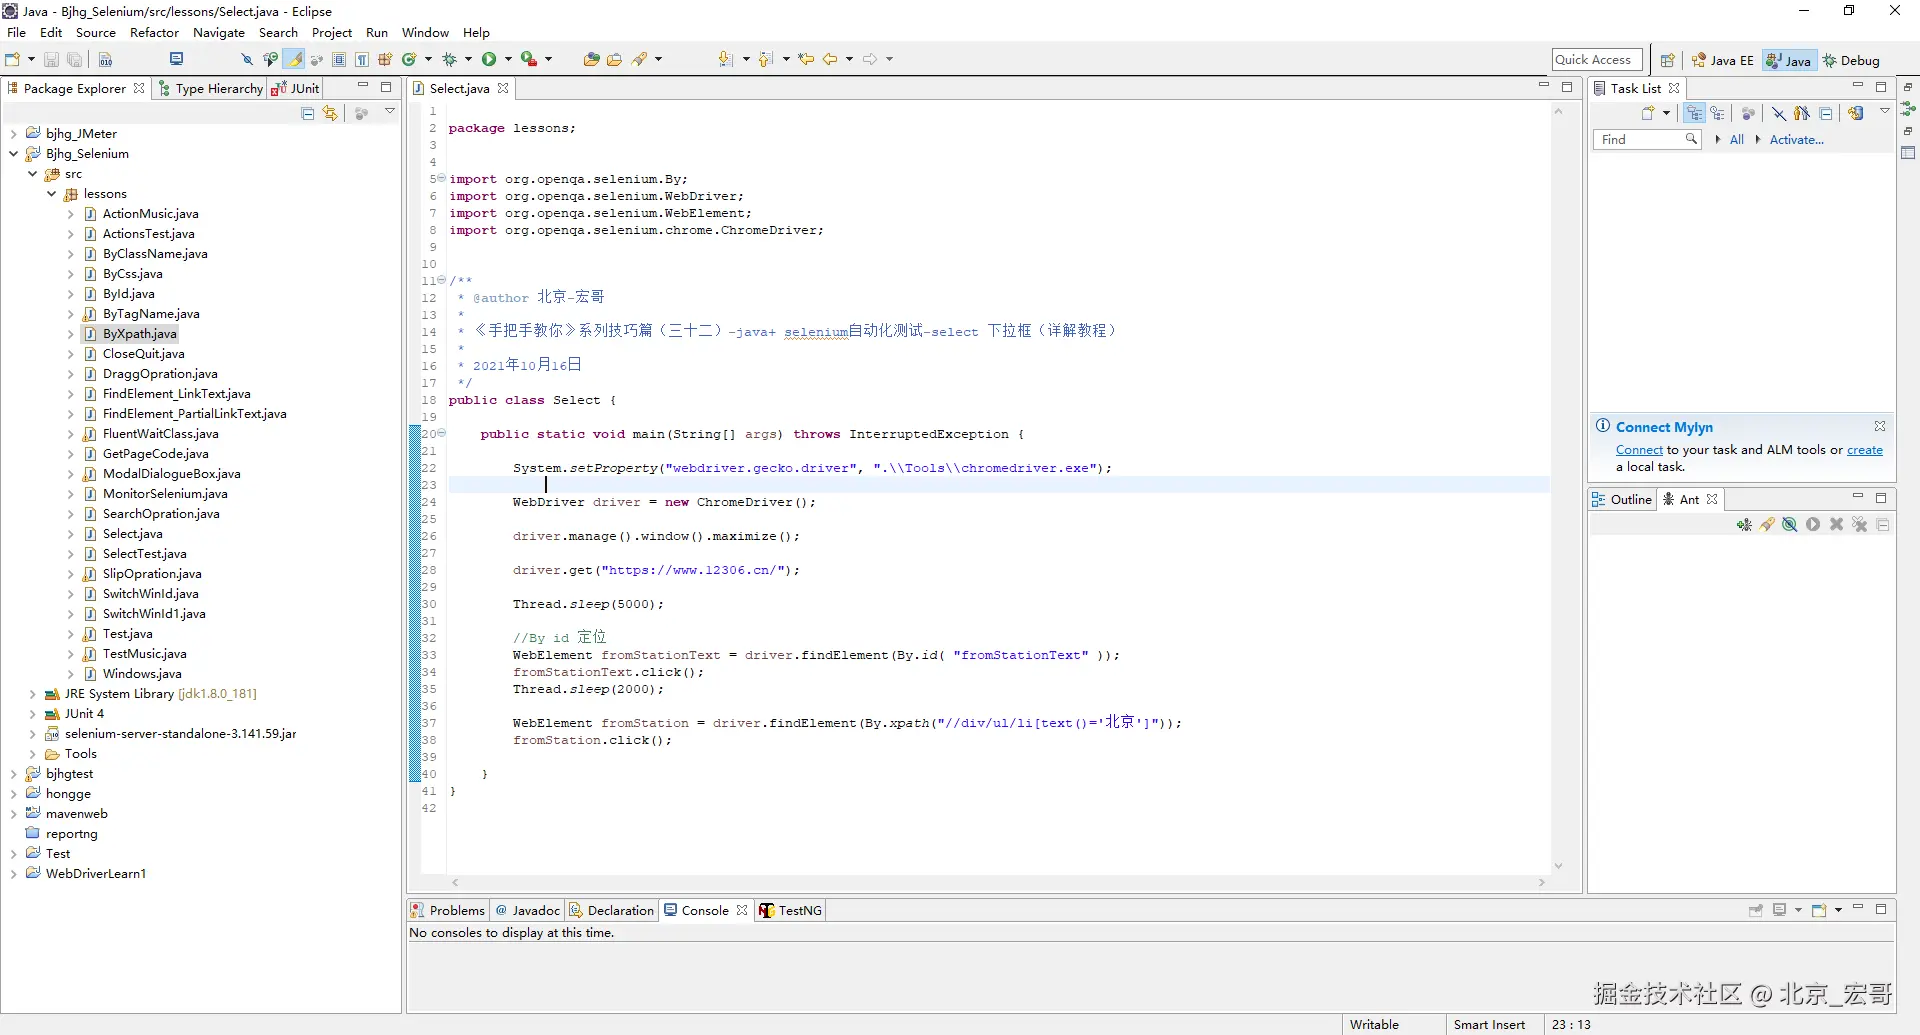Expand the JRE System Library node
Viewport: 1920px width, 1035px height.
[x=33, y=694]
